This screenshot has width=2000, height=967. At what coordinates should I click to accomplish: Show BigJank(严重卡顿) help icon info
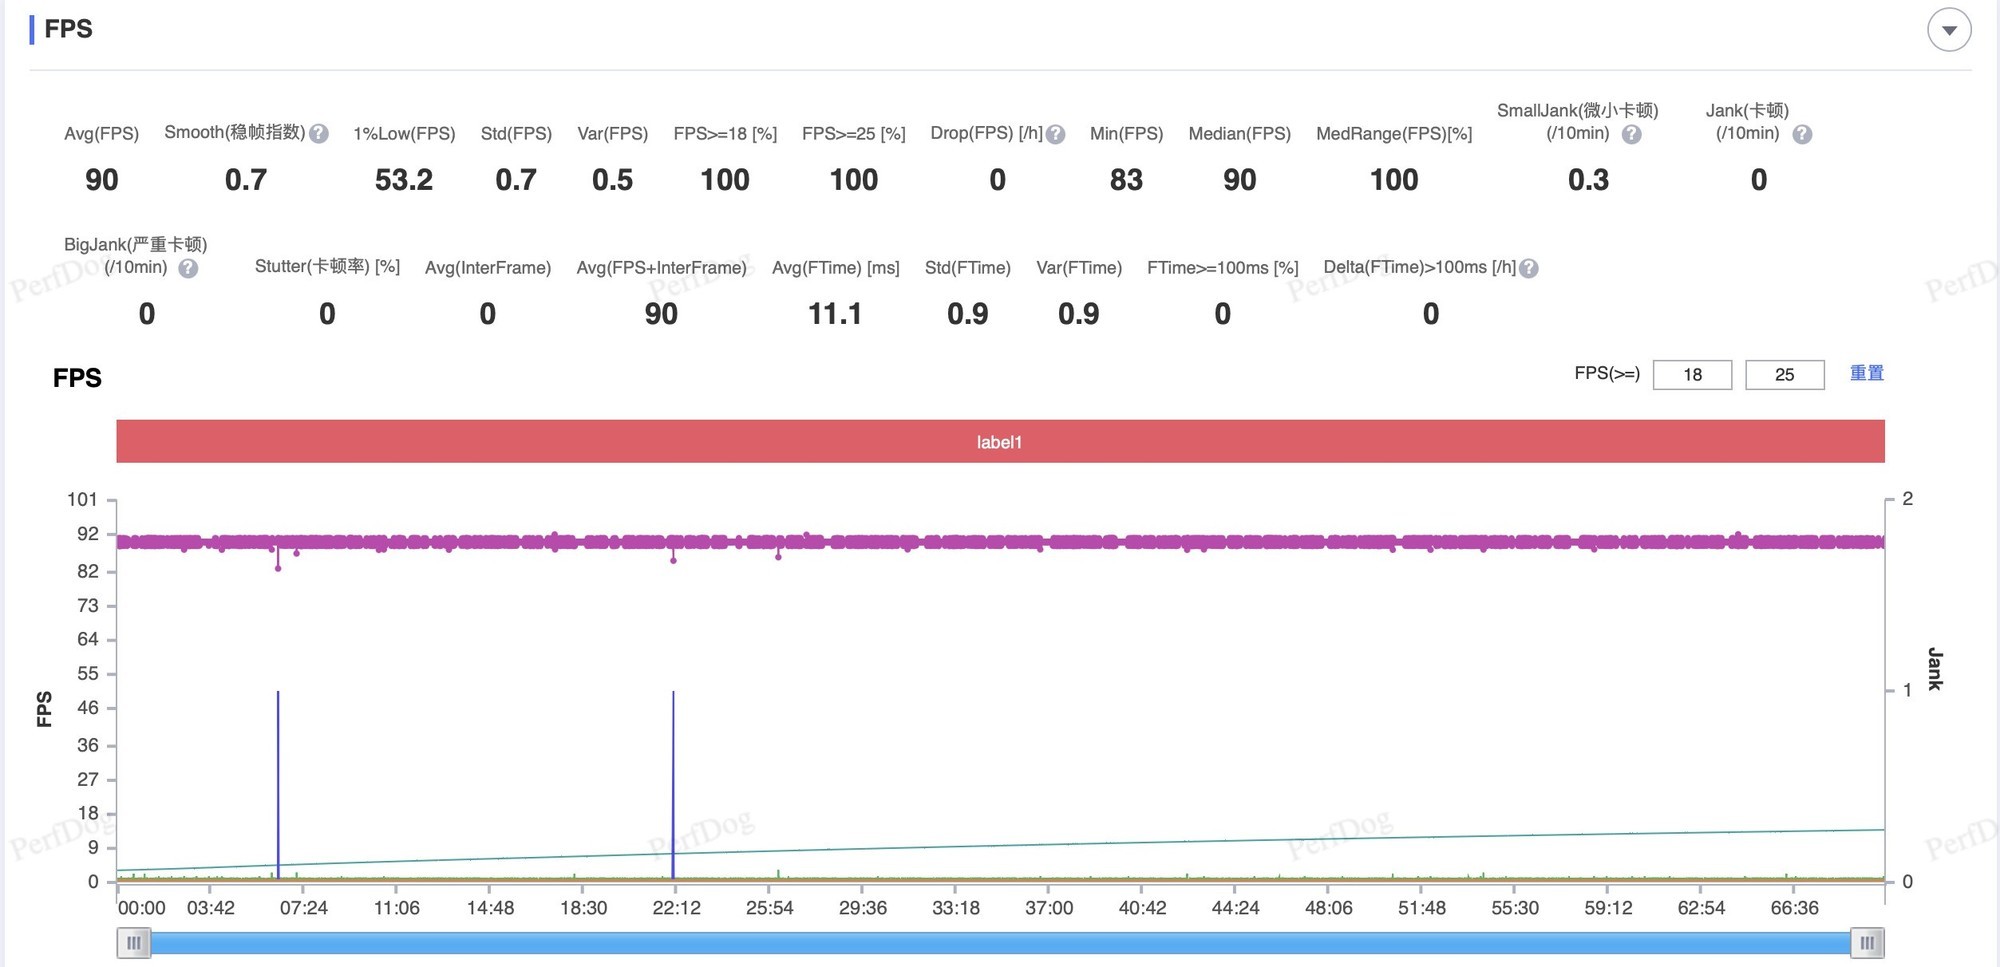point(188,268)
